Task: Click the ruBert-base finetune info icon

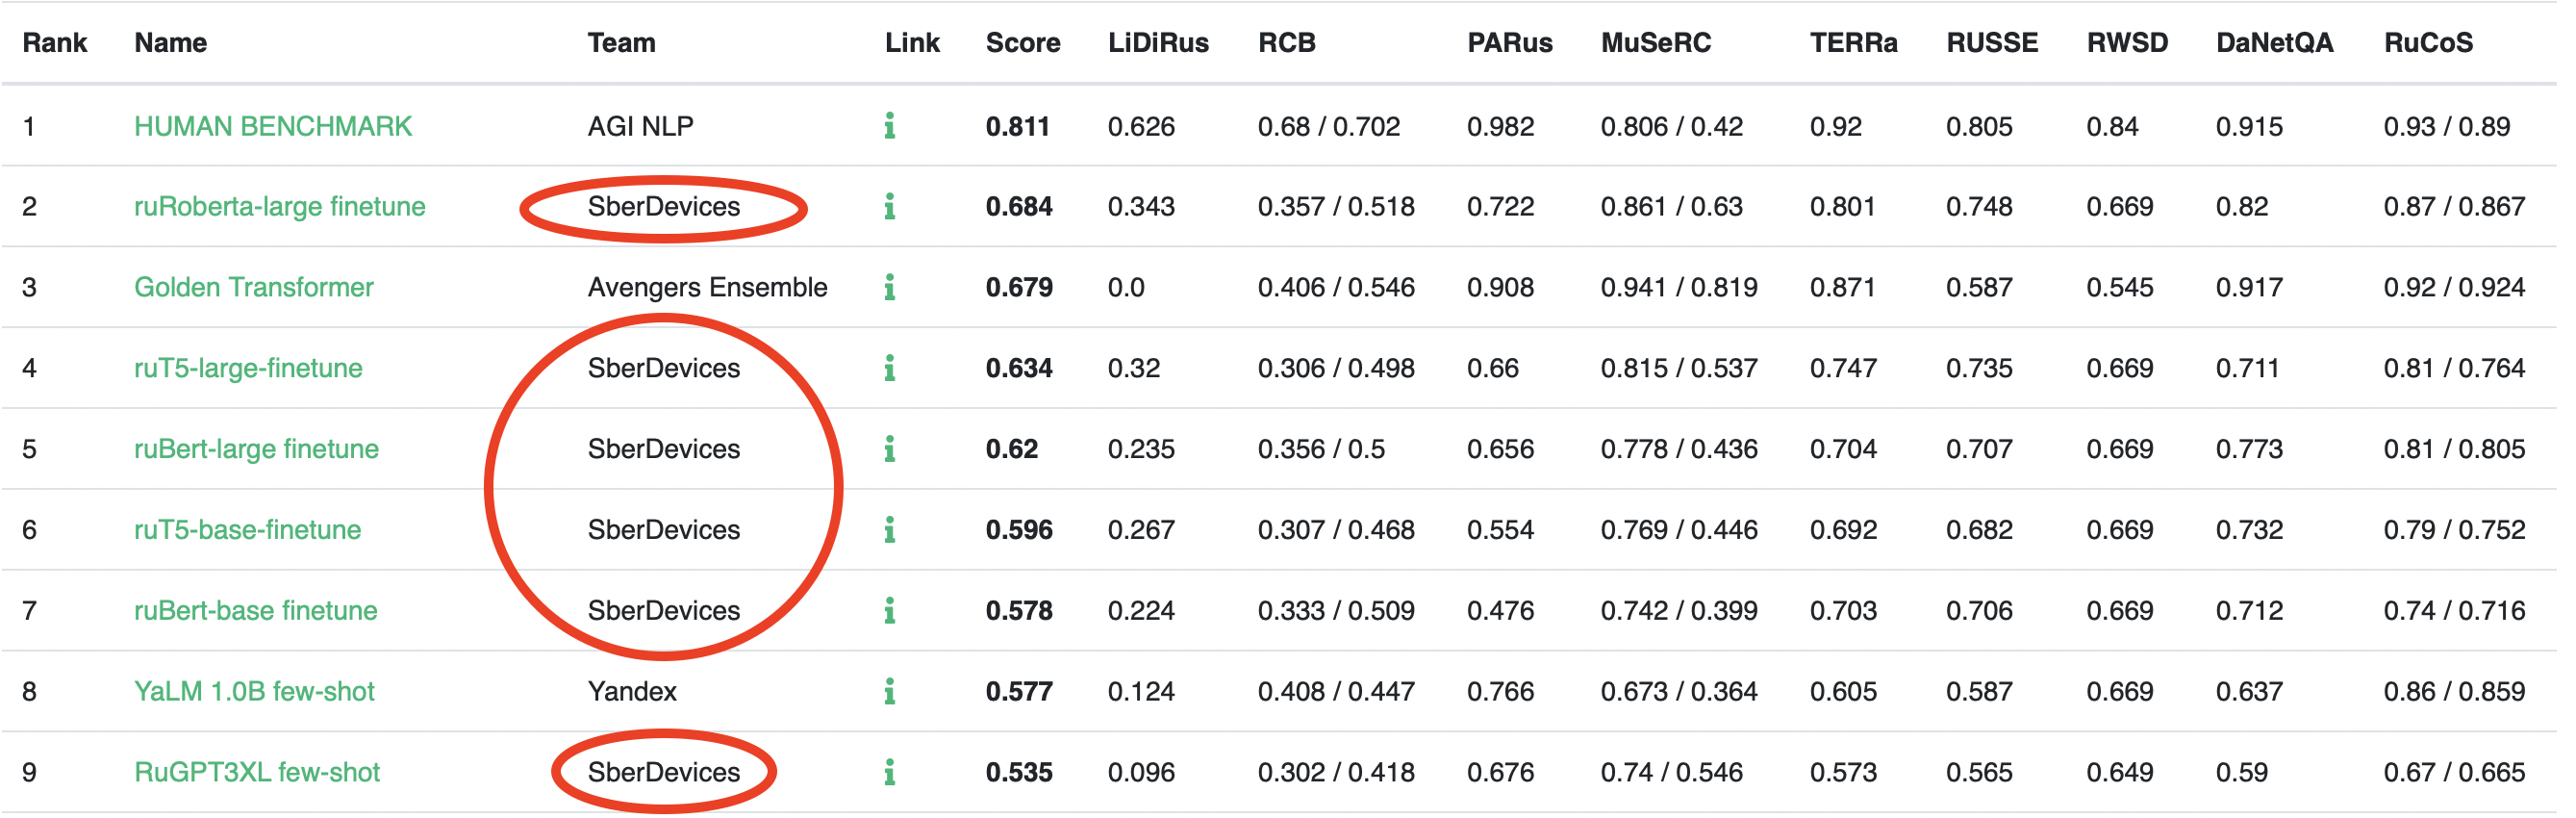Action: pyautogui.click(x=889, y=610)
